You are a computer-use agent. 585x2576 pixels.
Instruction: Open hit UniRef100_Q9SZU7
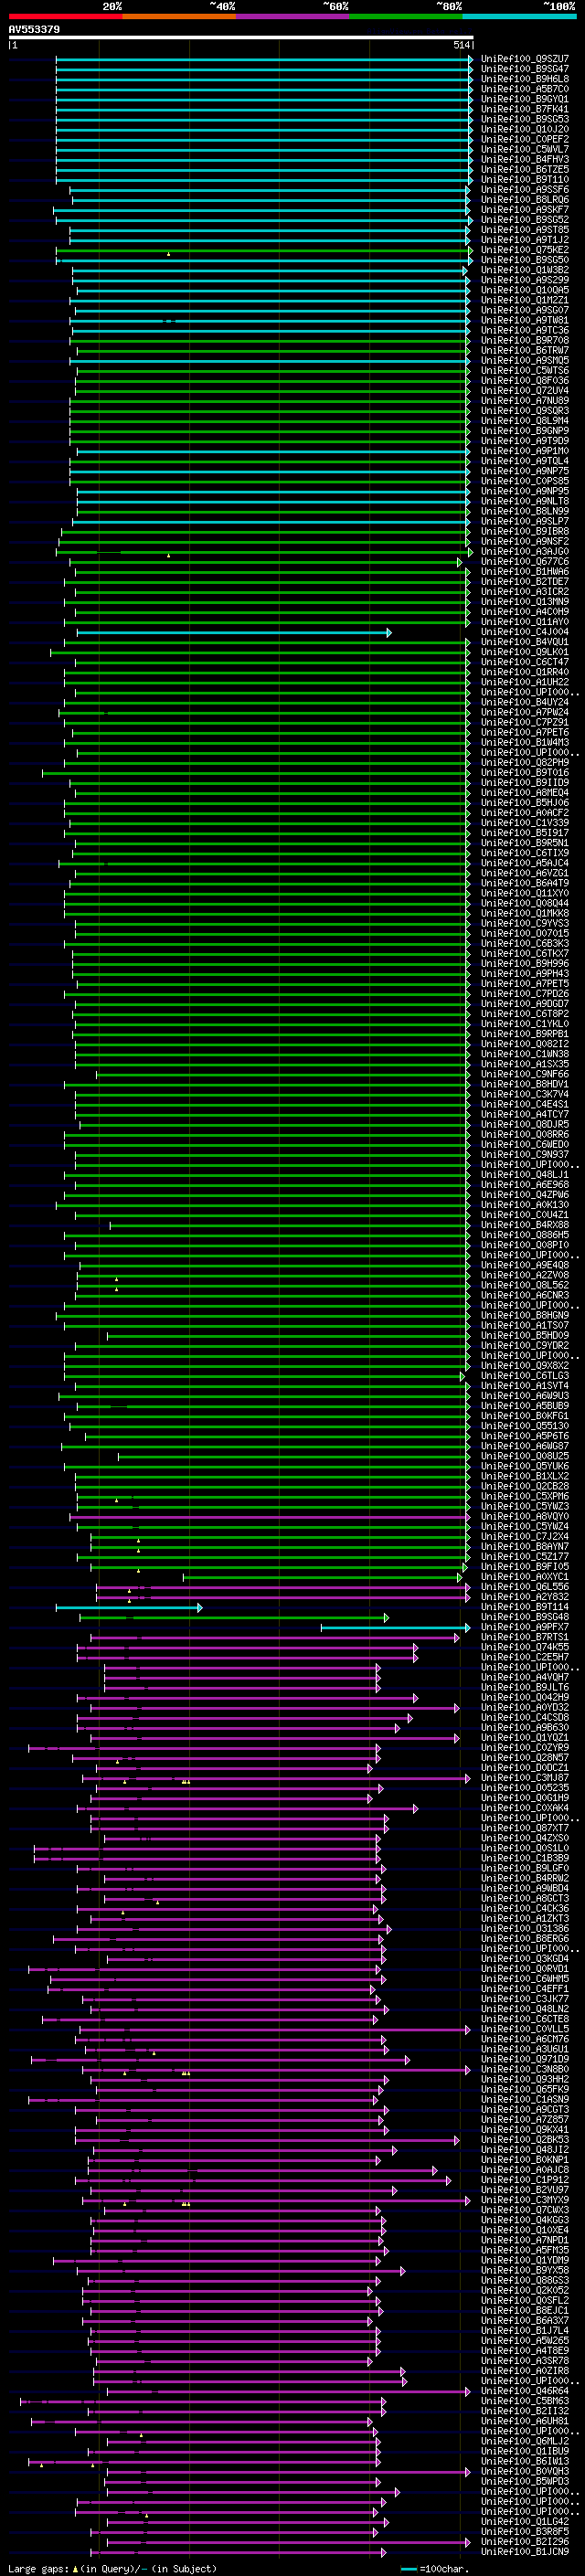pyautogui.click(x=524, y=59)
